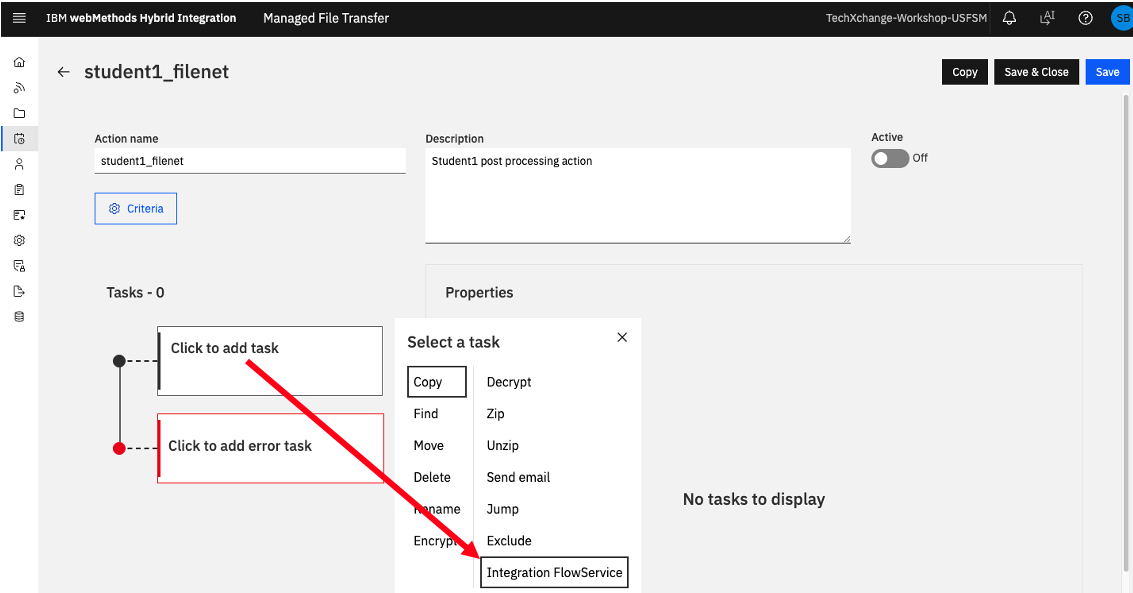
Task: Open the database icon in sidebar
Action: (20, 316)
